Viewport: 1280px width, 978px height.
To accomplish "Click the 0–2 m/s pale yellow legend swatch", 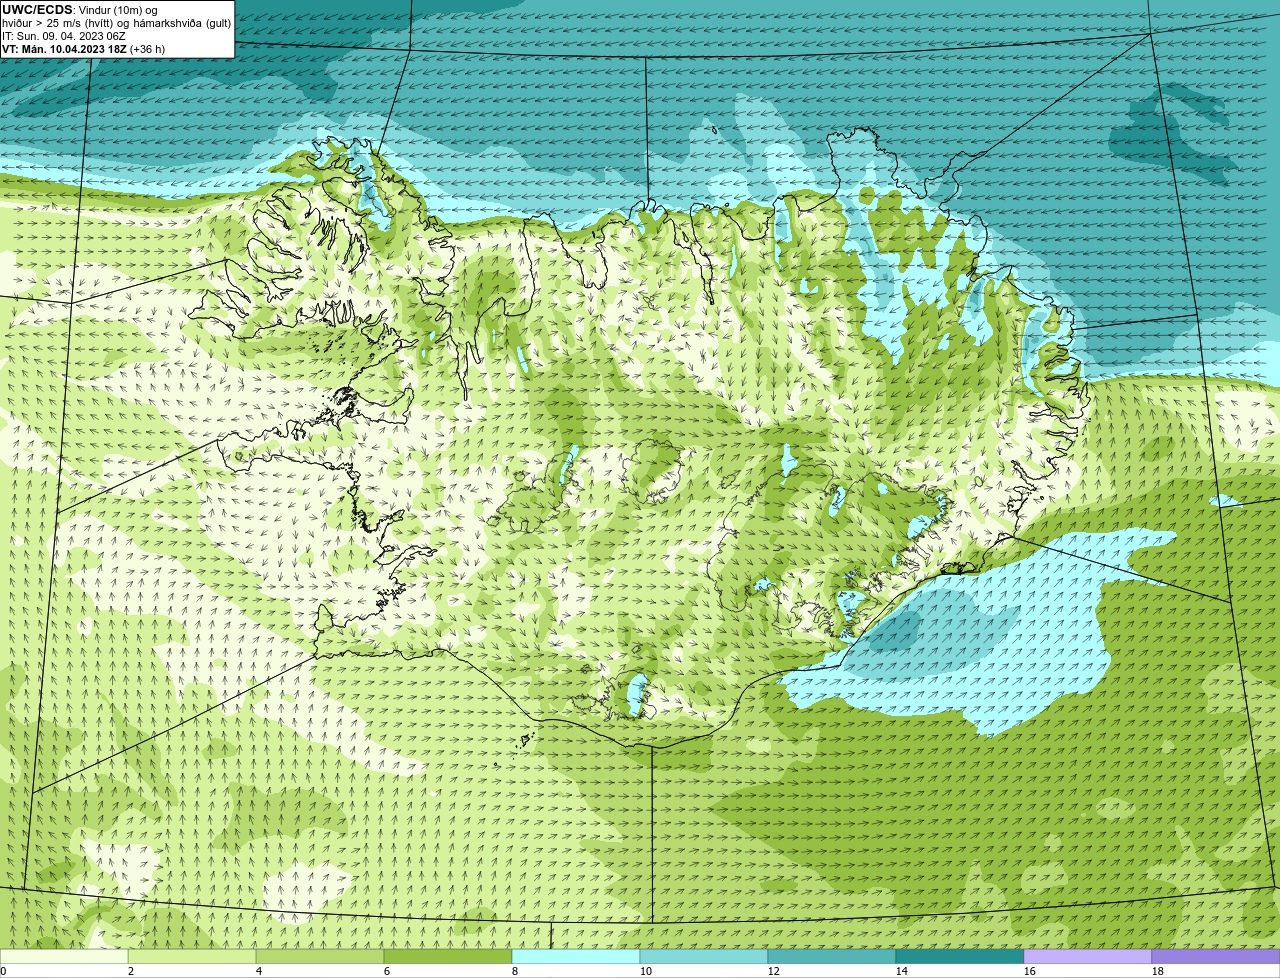I will pyautogui.click(x=64, y=956).
